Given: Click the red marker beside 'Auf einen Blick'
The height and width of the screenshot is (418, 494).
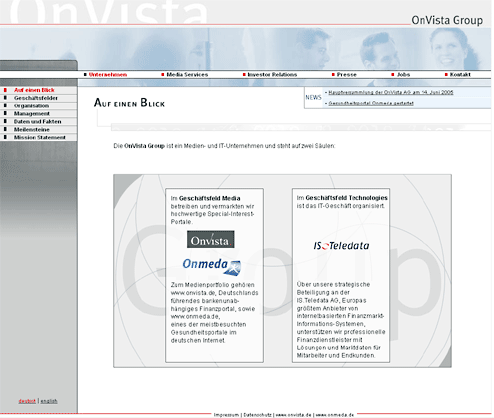Looking at the screenshot, I should 5,90.
